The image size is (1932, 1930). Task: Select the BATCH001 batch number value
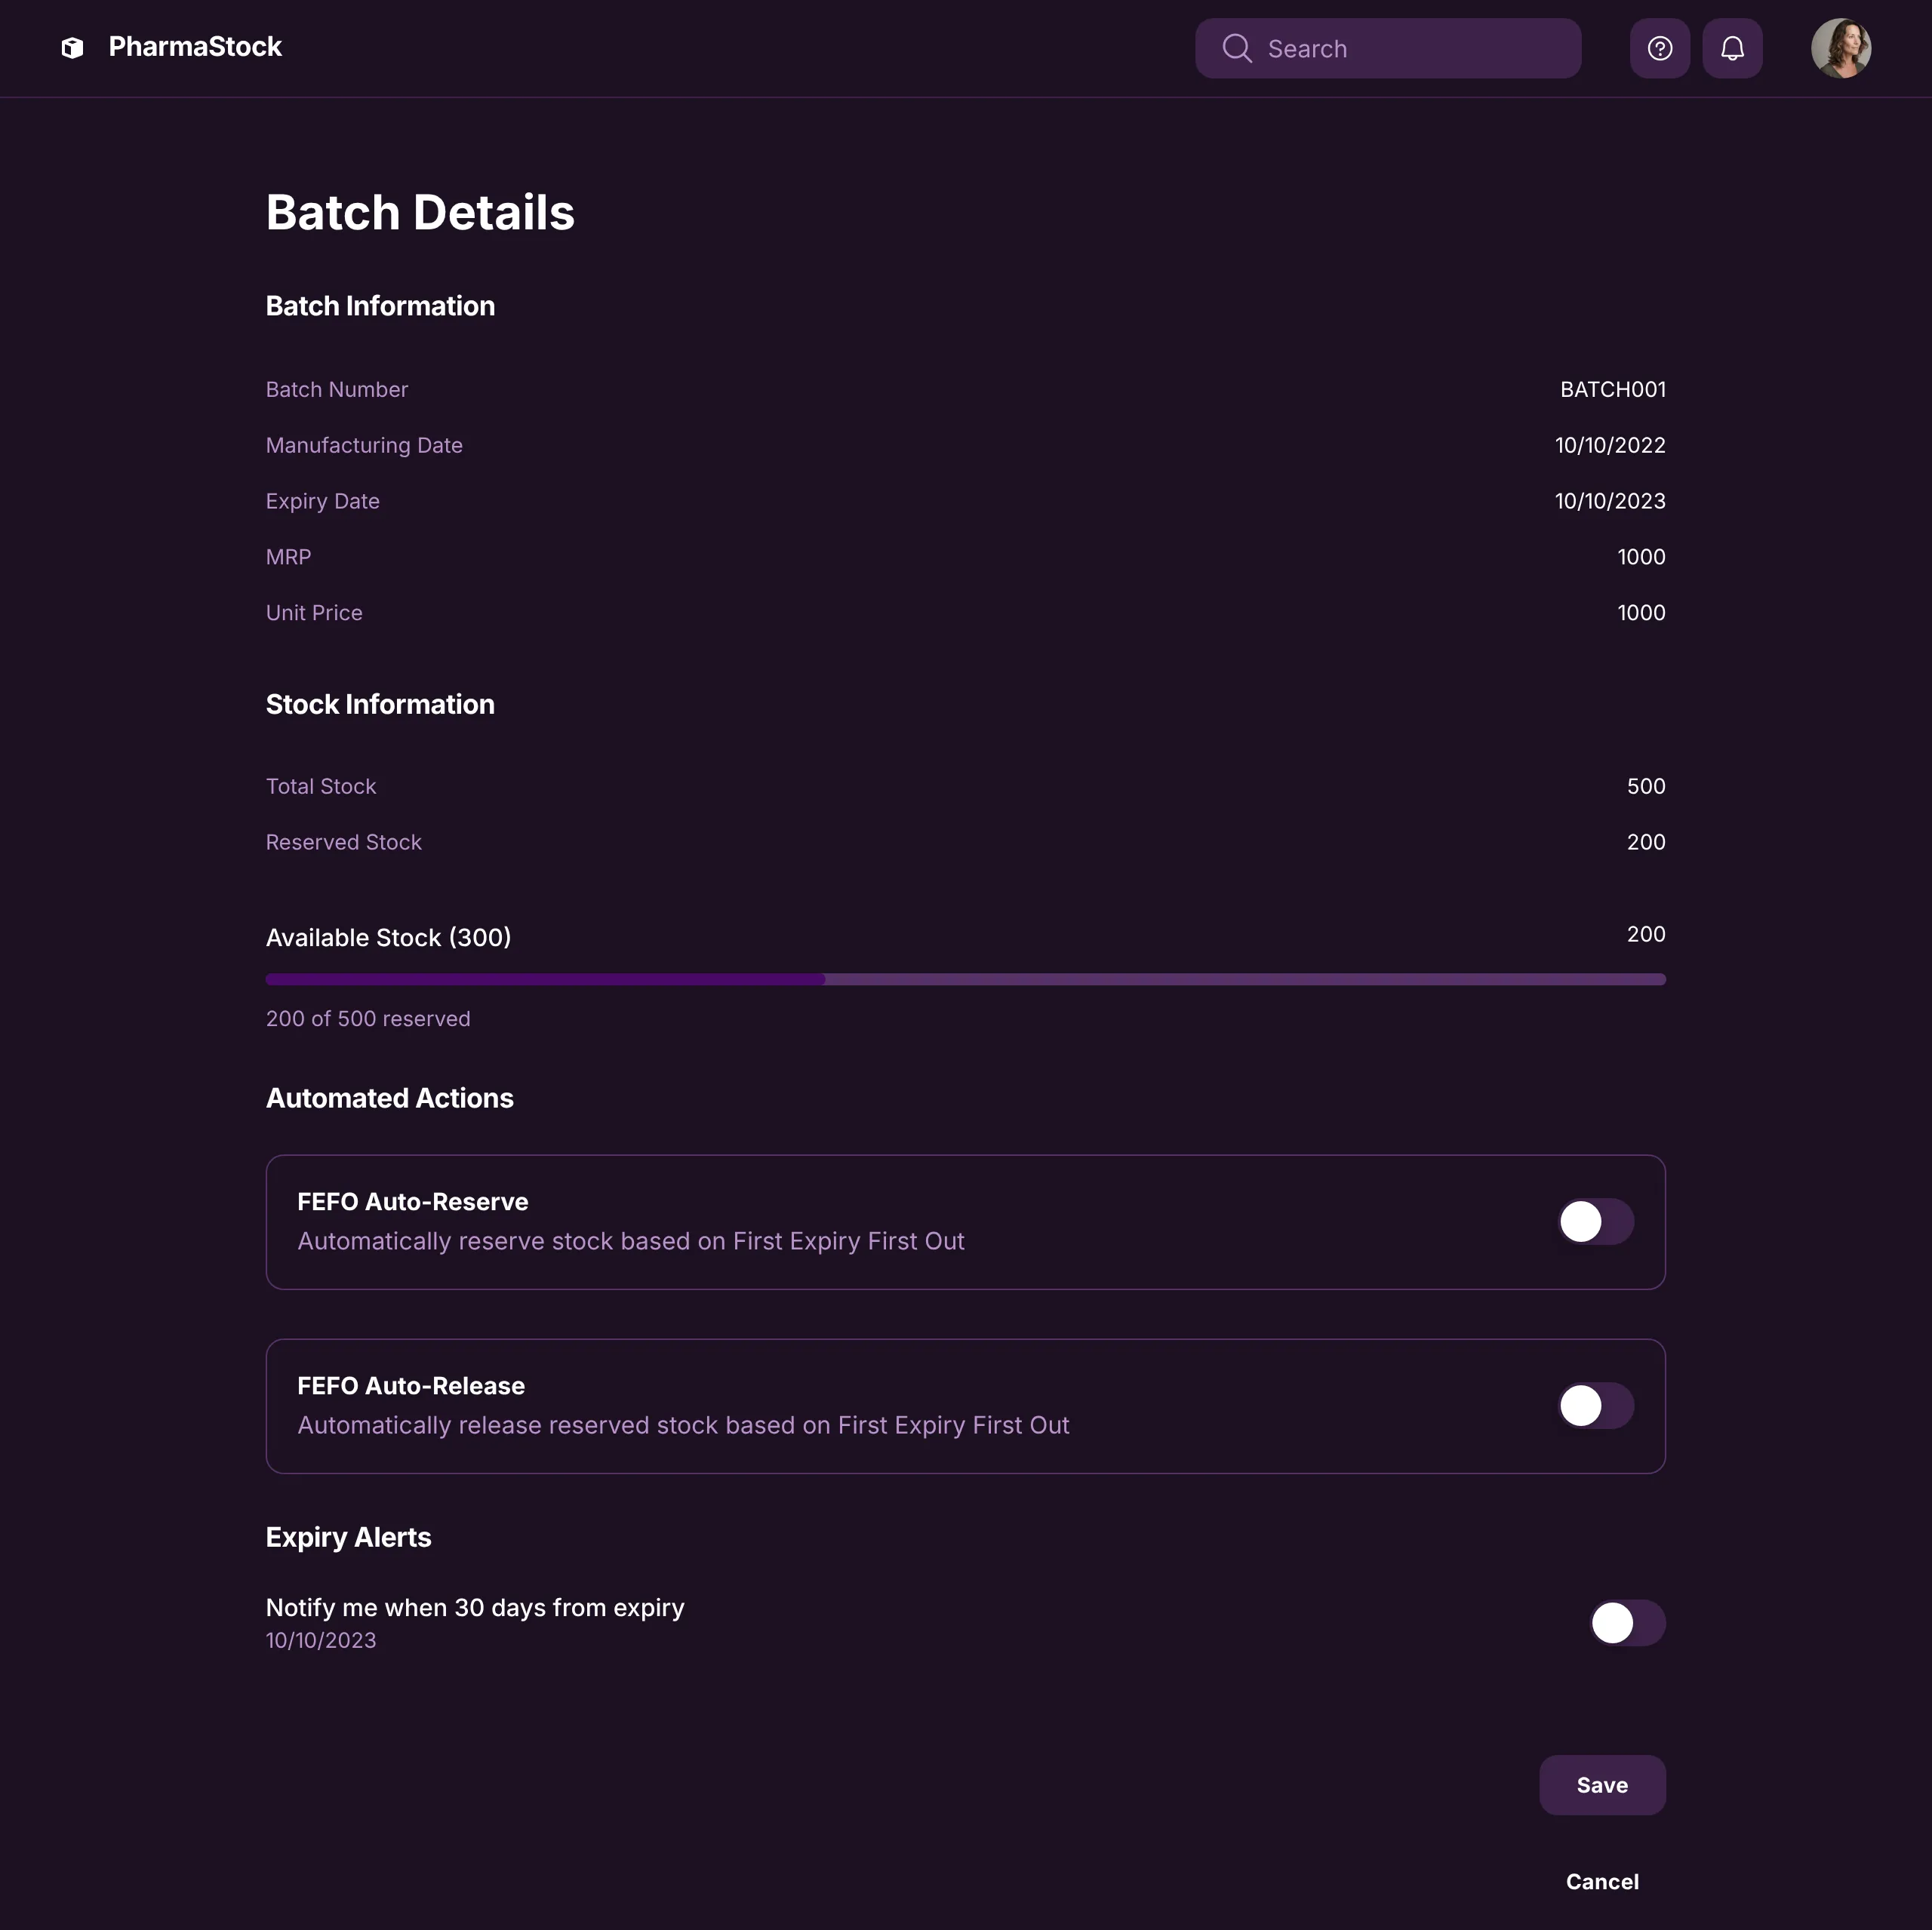(x=1613, y=390)
